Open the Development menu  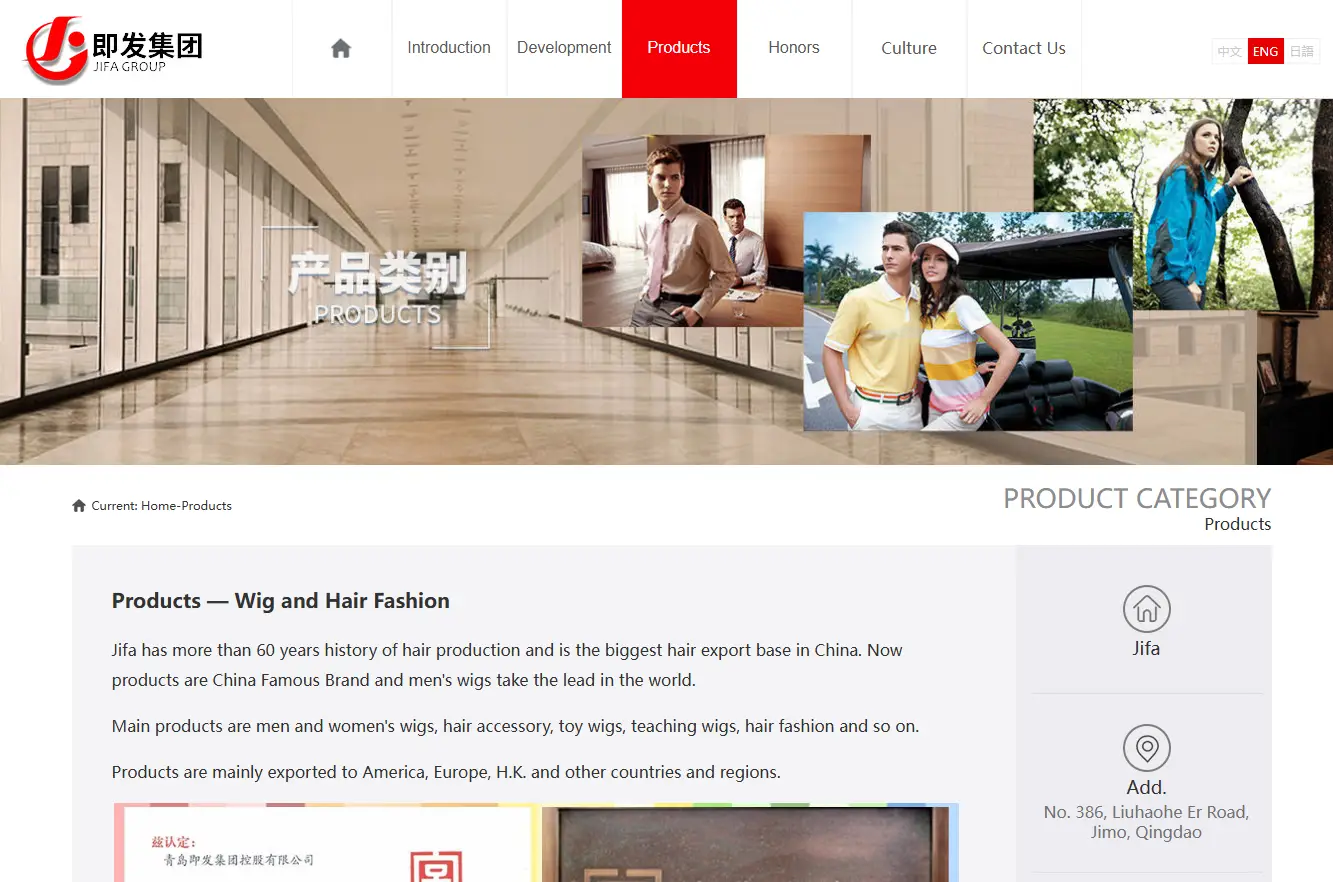point(564,48)
